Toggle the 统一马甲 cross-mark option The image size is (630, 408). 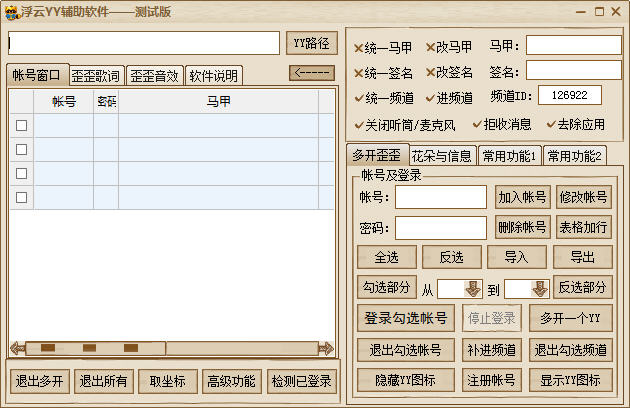(359, 47)
